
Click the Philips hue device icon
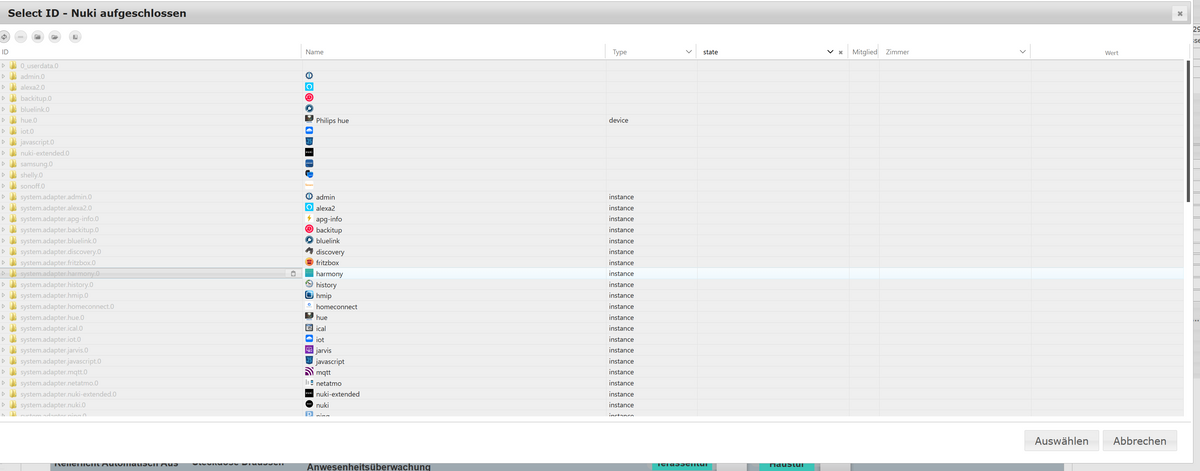[309, 120]
